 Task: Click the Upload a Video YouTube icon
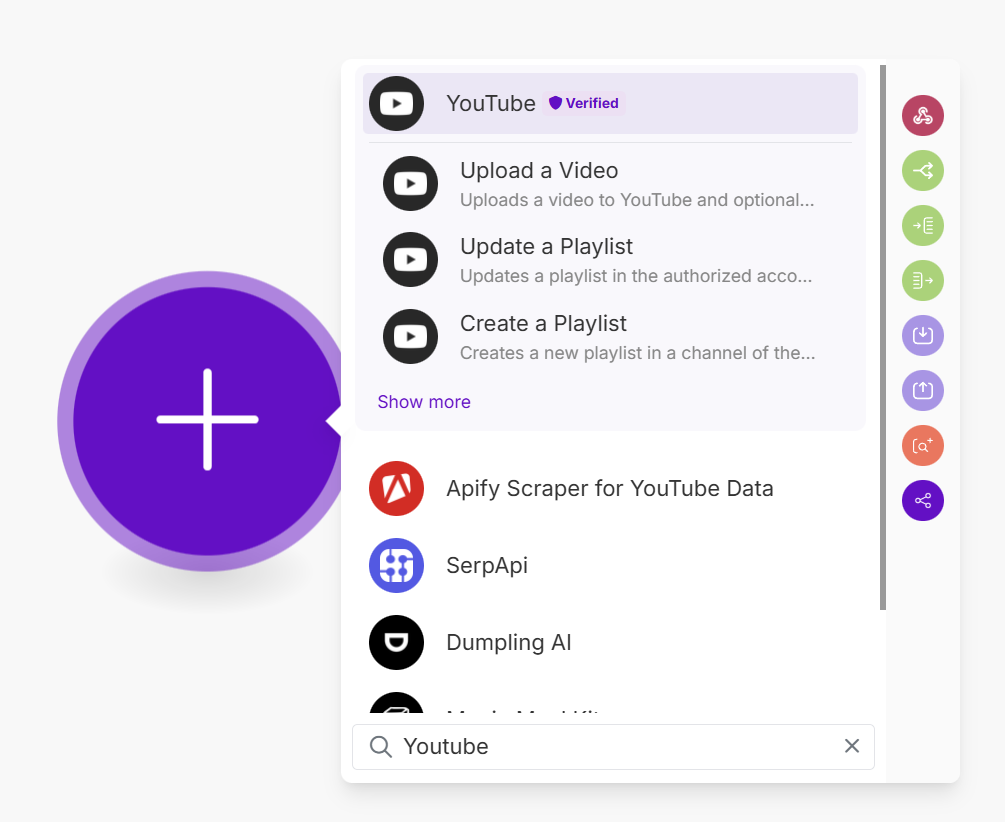pos(410,184)
